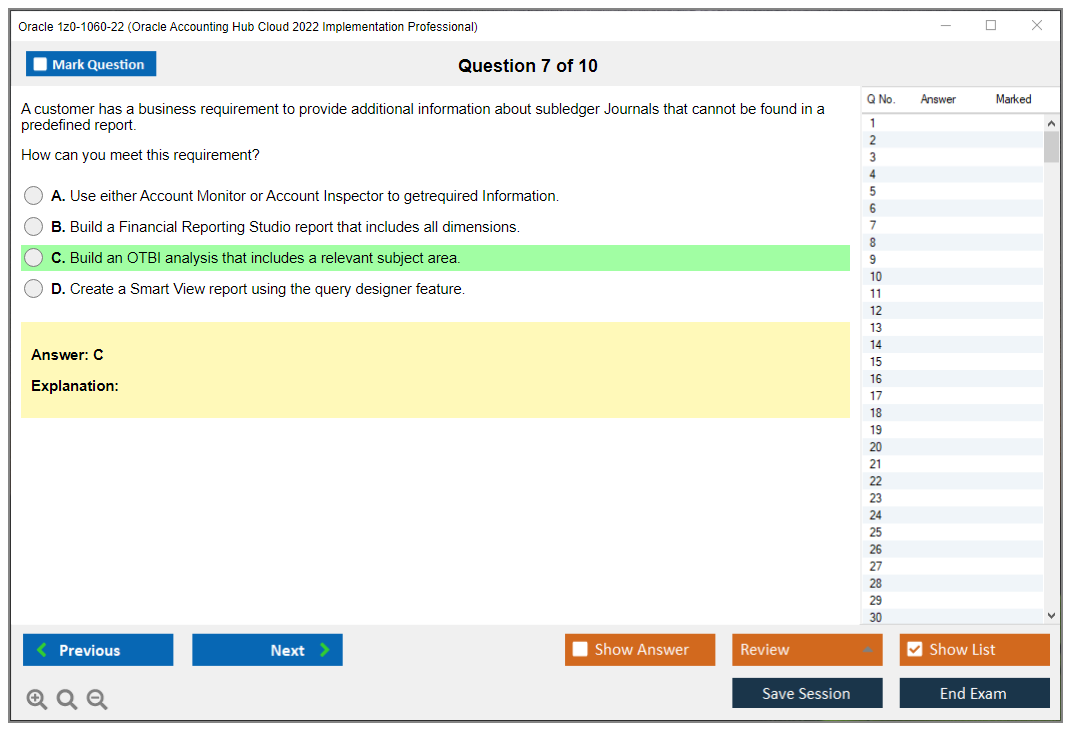
Task: Go to the Next question
Action: tap(267, 650)
